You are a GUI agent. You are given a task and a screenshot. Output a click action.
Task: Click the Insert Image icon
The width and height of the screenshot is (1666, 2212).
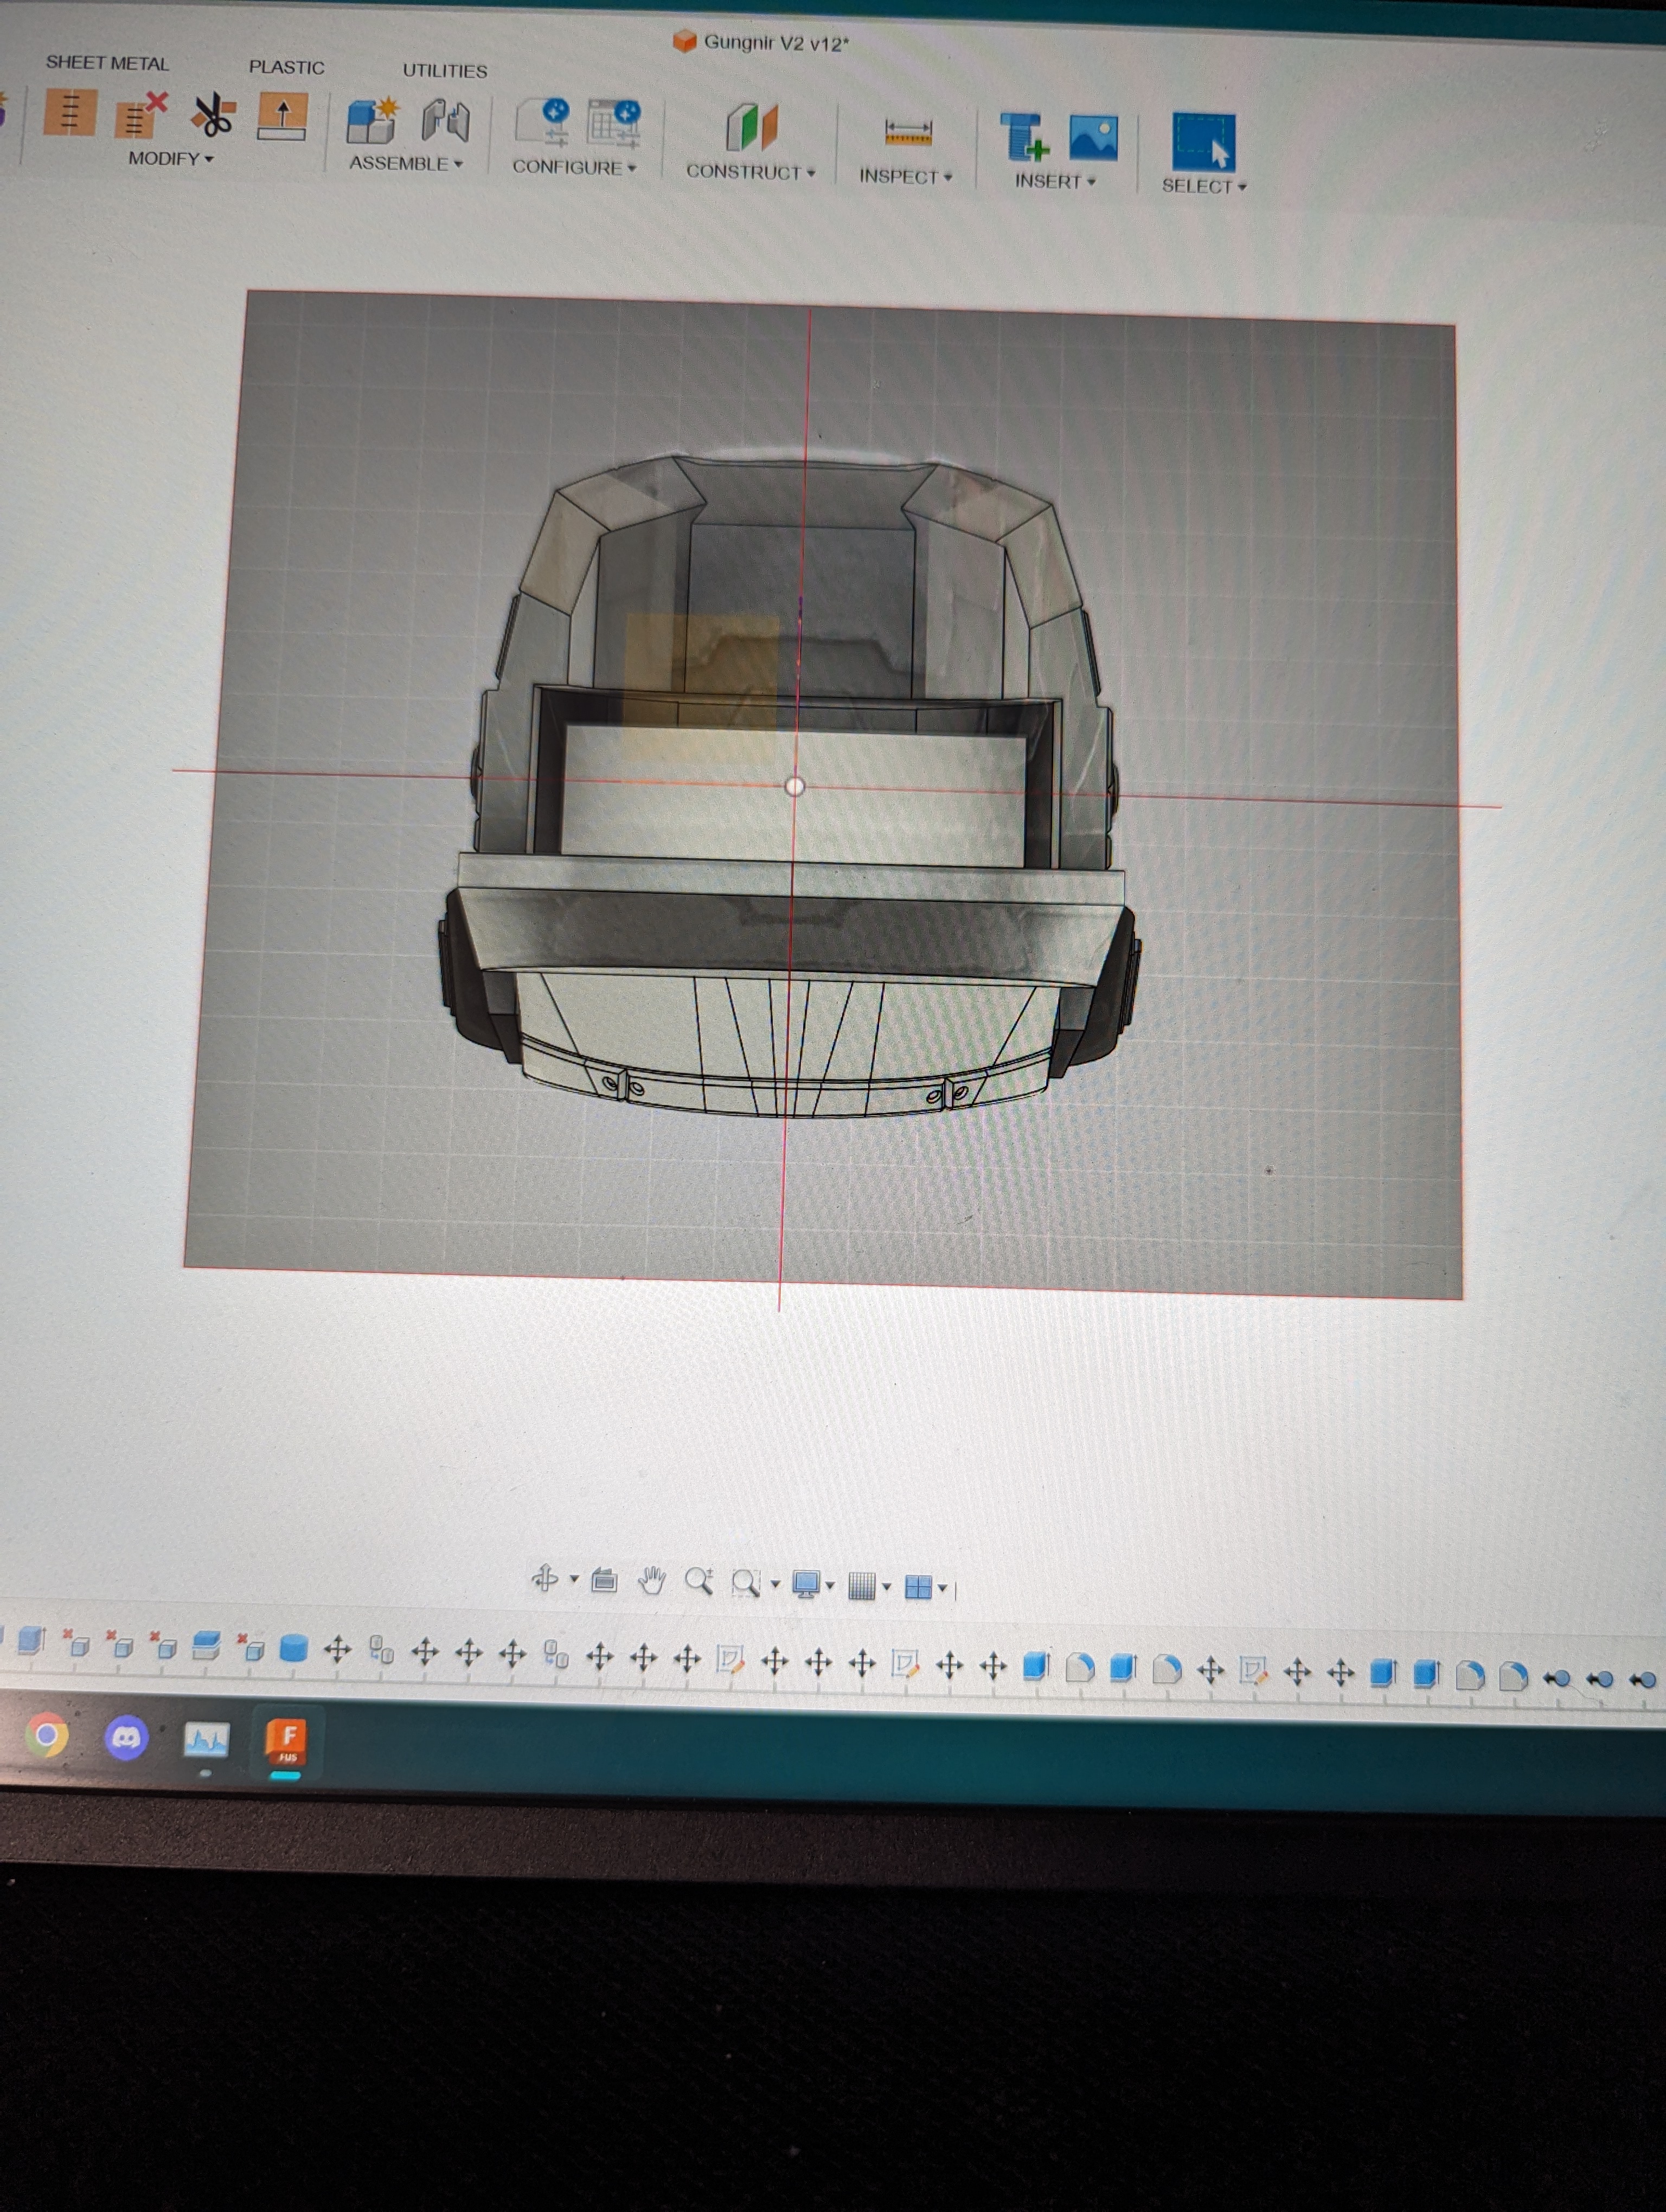click(x=1093, y=137)
